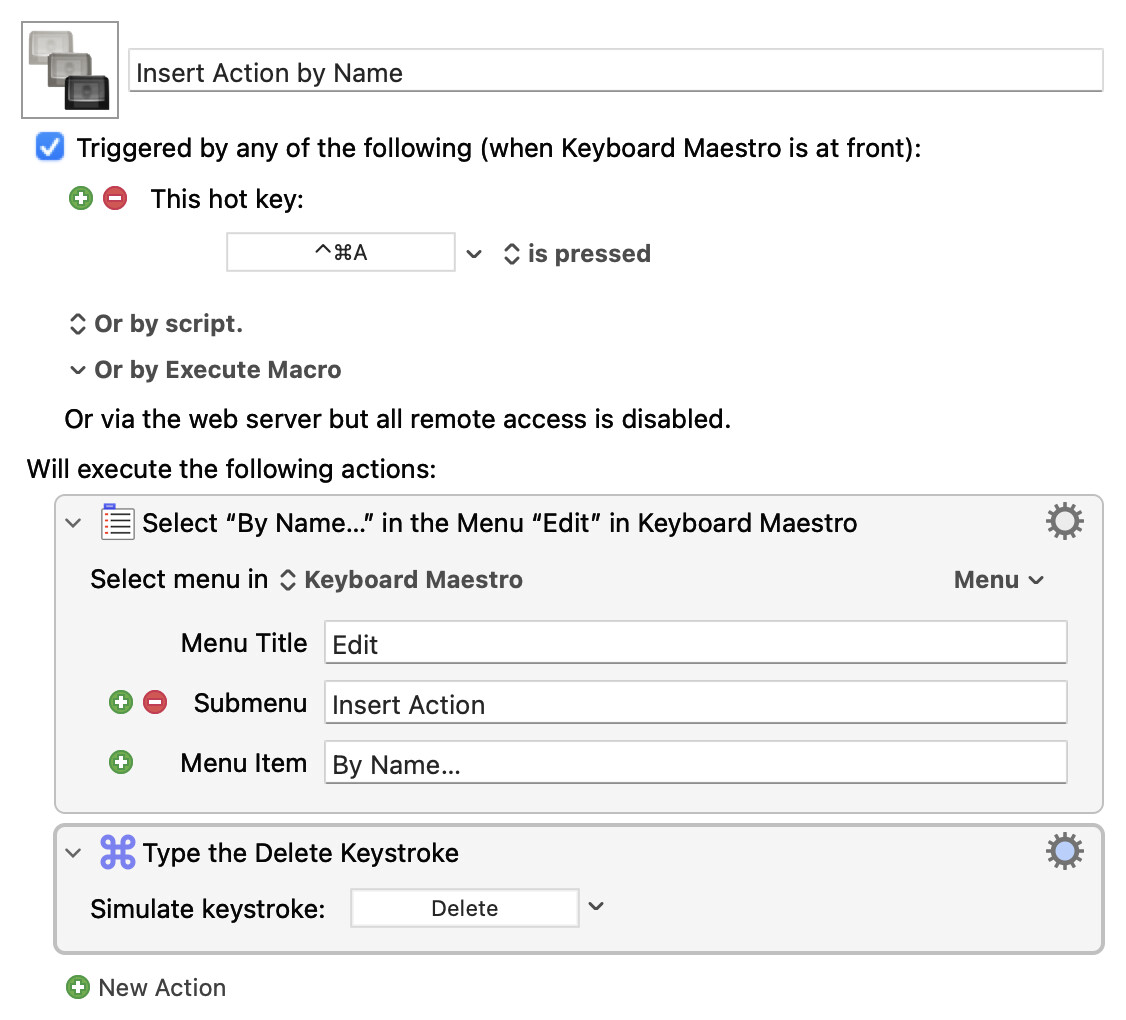Open gear menu for Select Menu action
Screen dimensions: 1126x1020
(x=1064, y=522)
